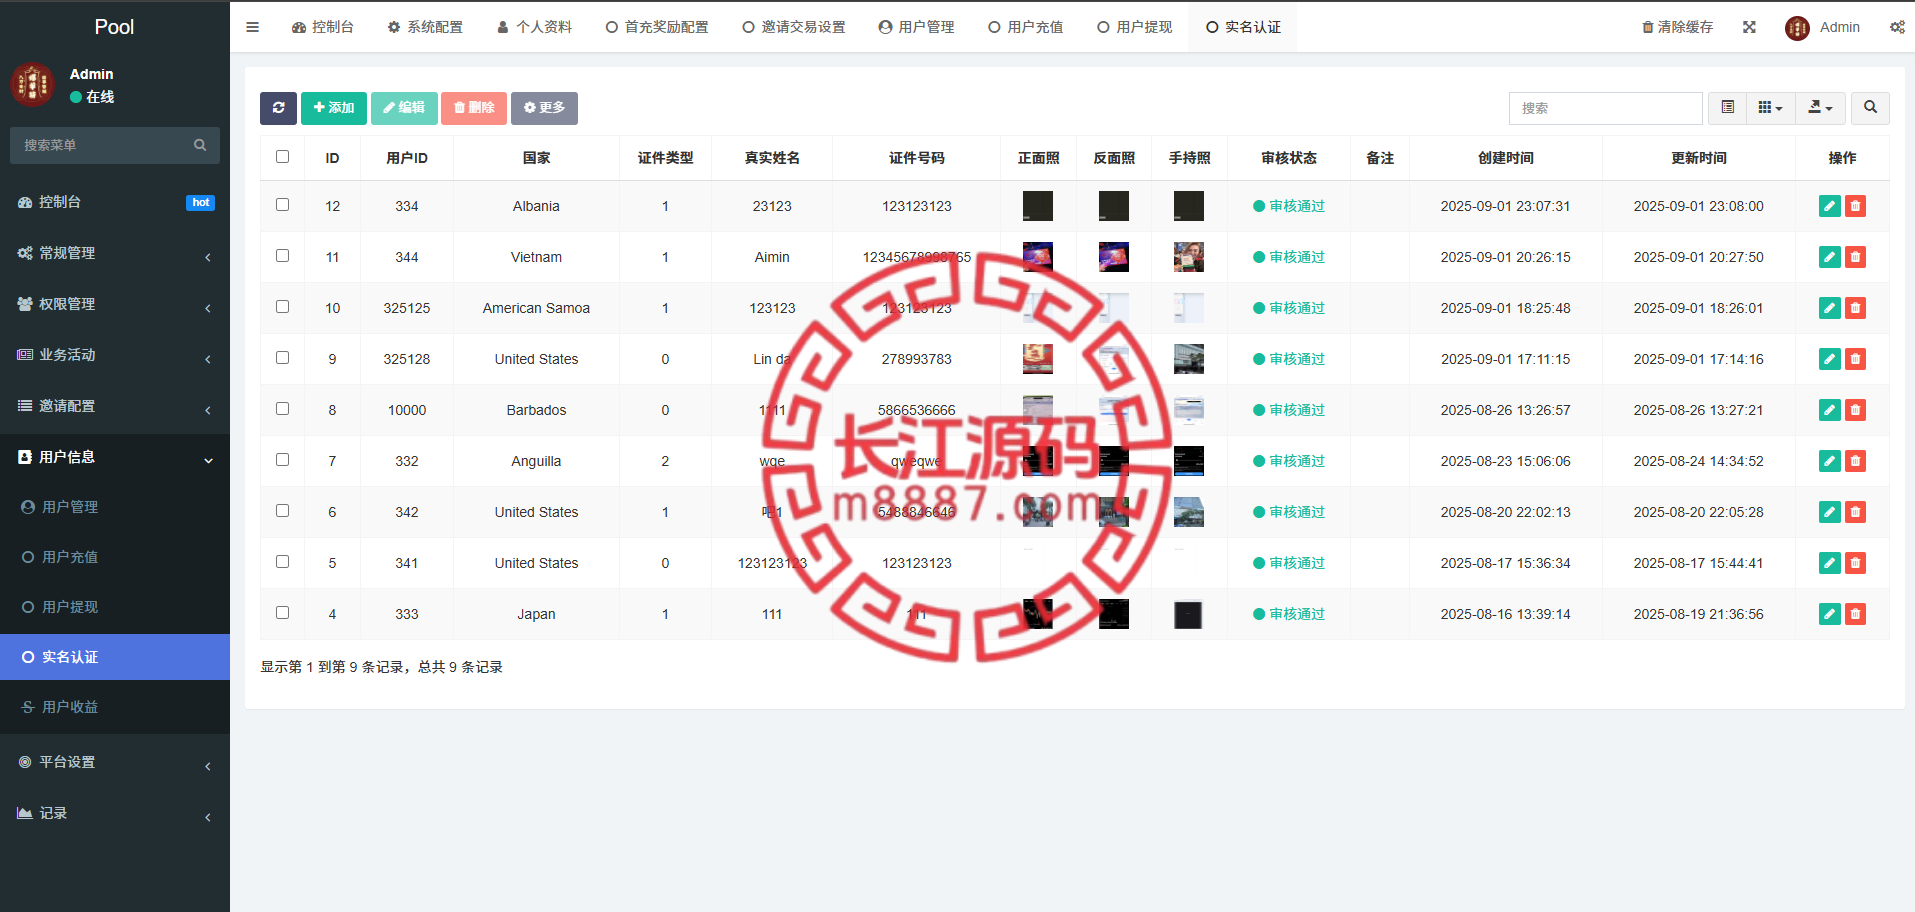Collapse the 用户信息 sidebar menu
The width and height of the screenshot is (1915, 912).
click(x=115, y=458)
